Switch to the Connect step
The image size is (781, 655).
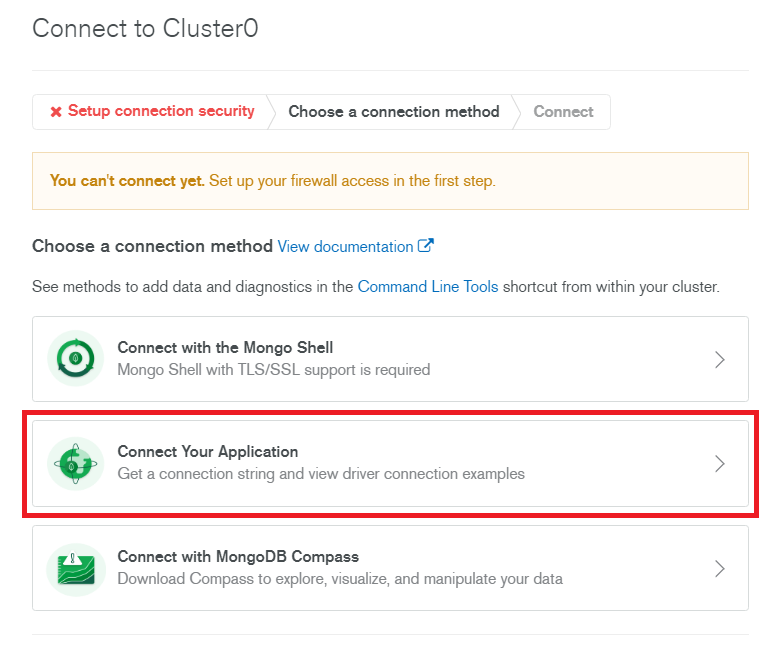coord(563,112)
